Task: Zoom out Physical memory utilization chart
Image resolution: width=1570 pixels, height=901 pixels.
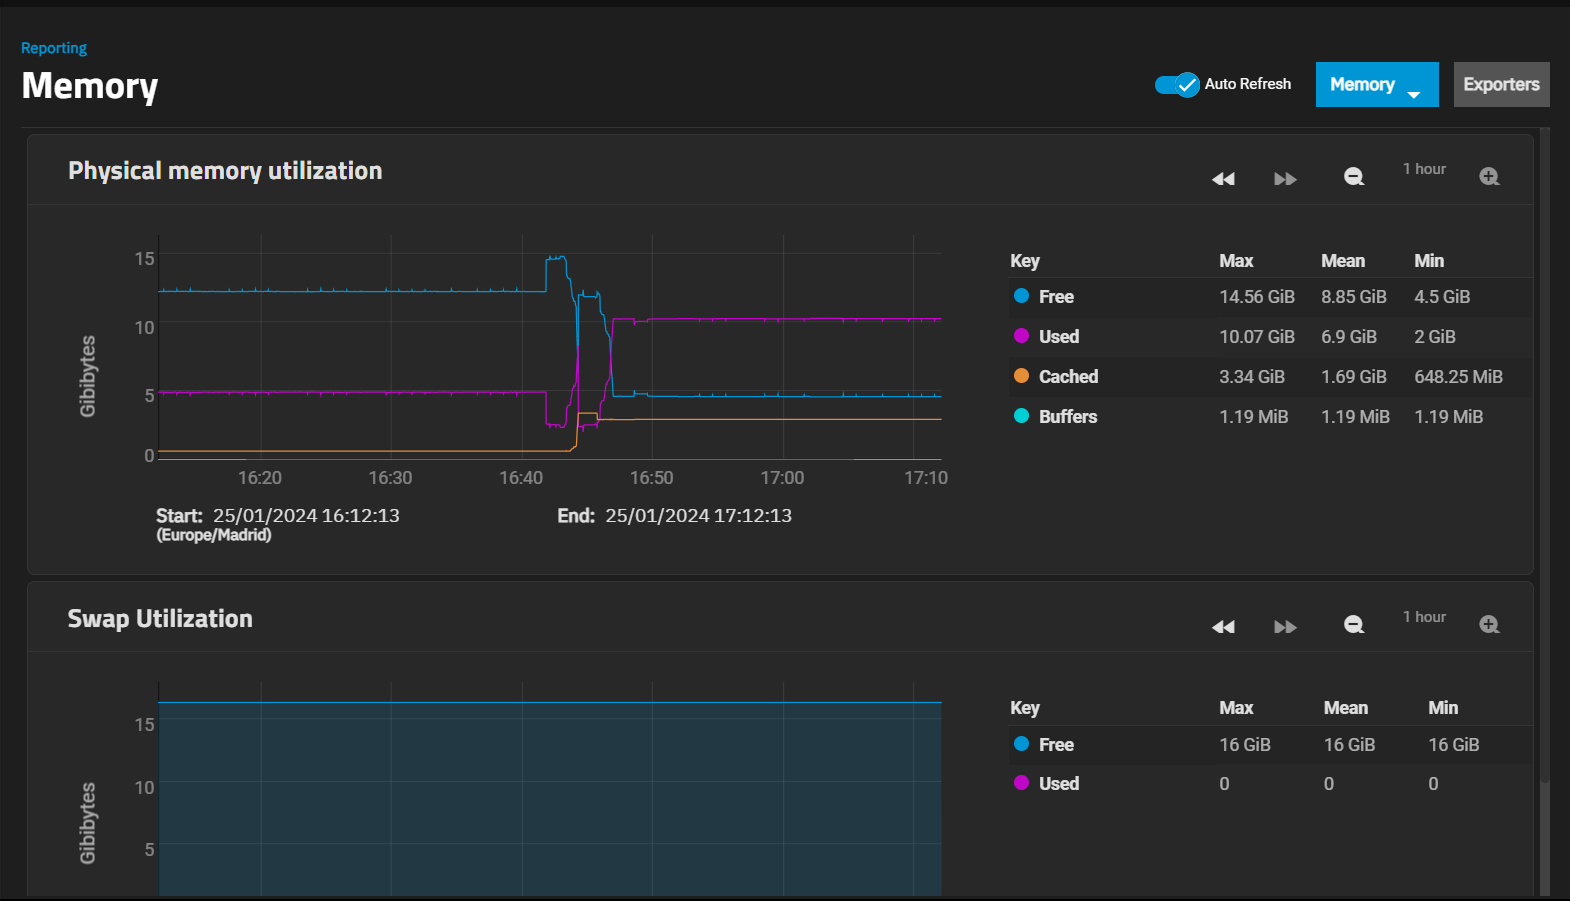Action: [x=1354, y=177]
